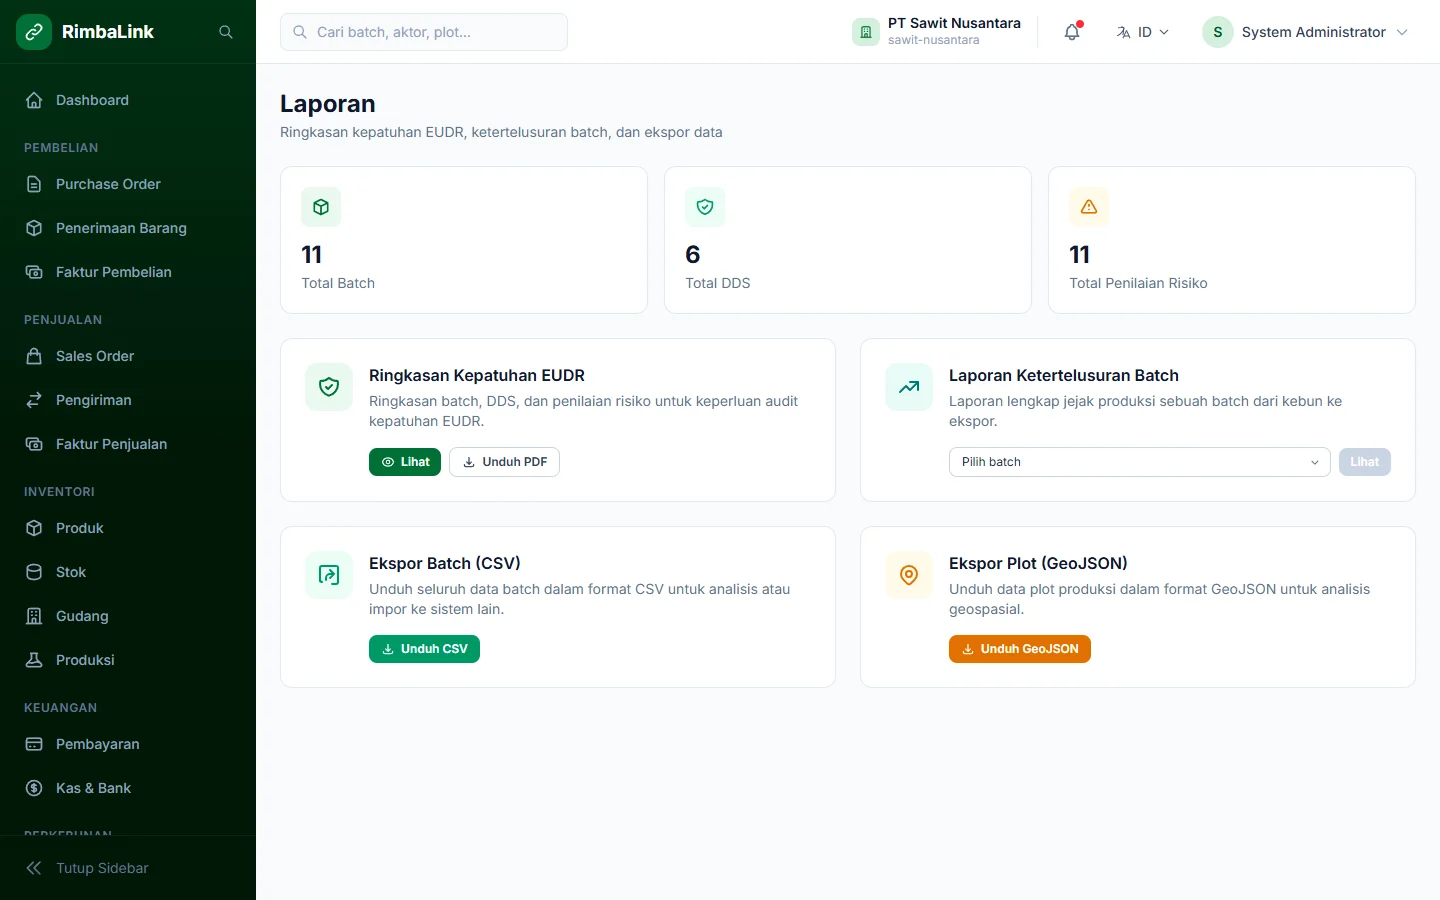Viewport: 1440px width, 900px height.
Task: Open notifications bell icon
Action: [x=1072, y=32]
